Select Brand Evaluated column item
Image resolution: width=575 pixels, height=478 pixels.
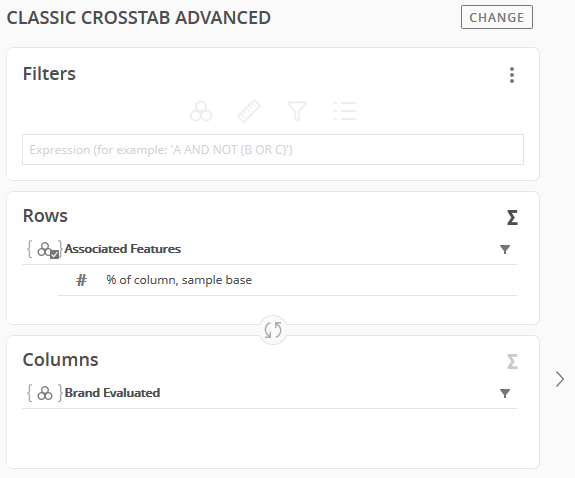point(270,393)
